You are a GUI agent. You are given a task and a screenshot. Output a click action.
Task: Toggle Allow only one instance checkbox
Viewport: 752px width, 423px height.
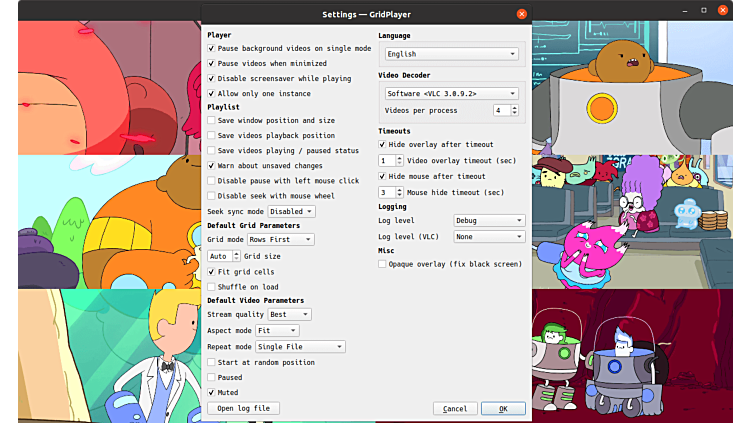[212, 93]
